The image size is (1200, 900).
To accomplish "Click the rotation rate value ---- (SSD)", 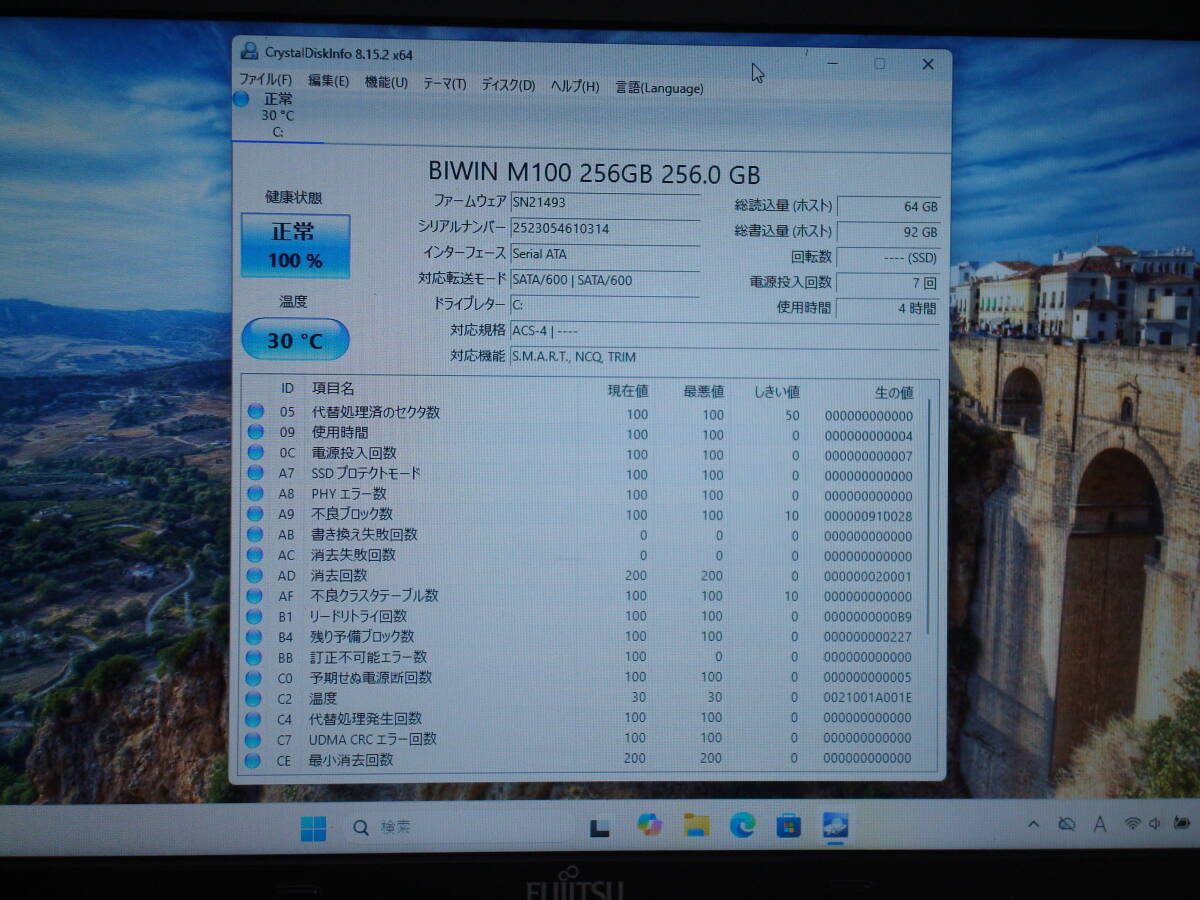I will tap(888, 258).
